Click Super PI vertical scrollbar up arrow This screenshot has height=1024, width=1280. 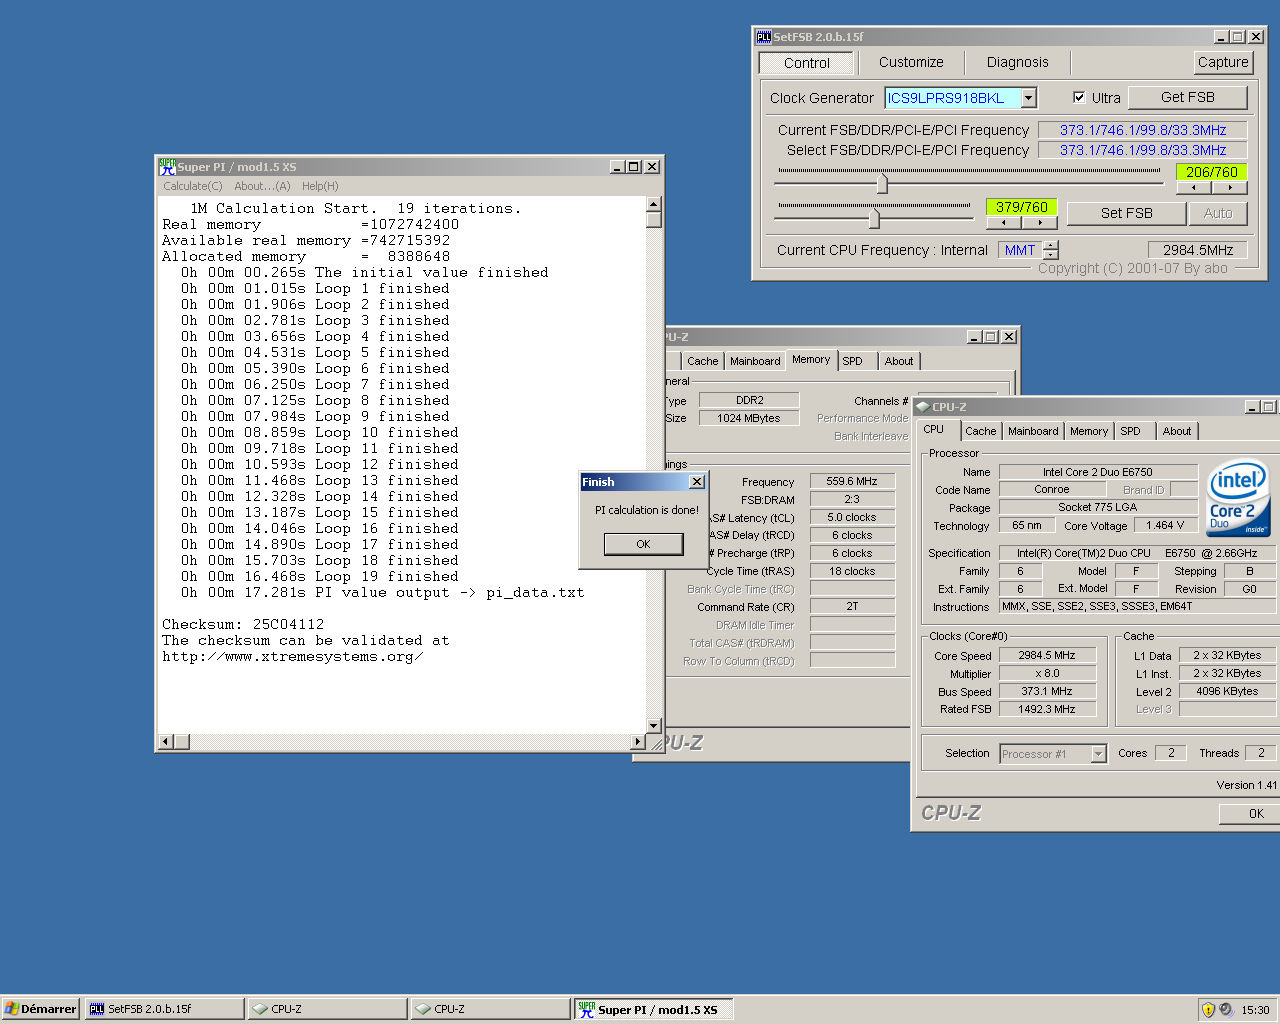pyautogui.click(x=654, y=204)
